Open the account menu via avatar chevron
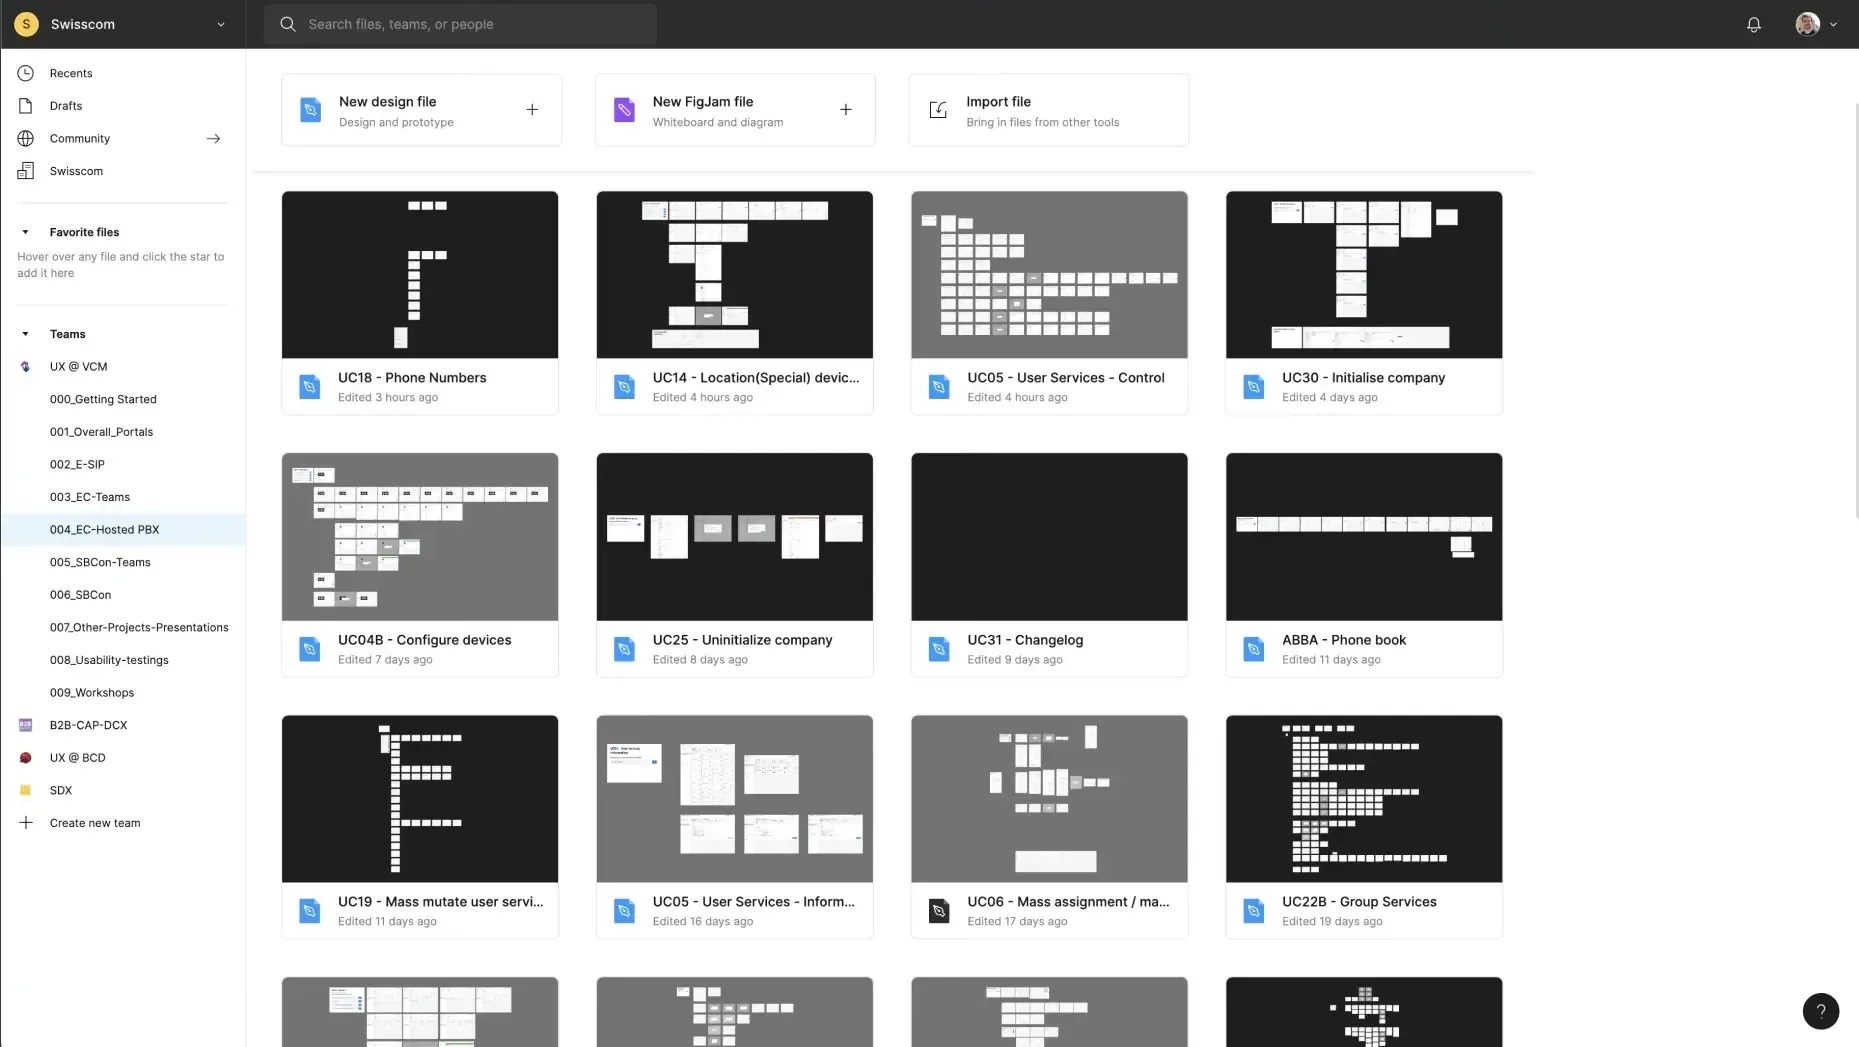The height and width of the screenshot is (1047, 1859). point(1833,24)
